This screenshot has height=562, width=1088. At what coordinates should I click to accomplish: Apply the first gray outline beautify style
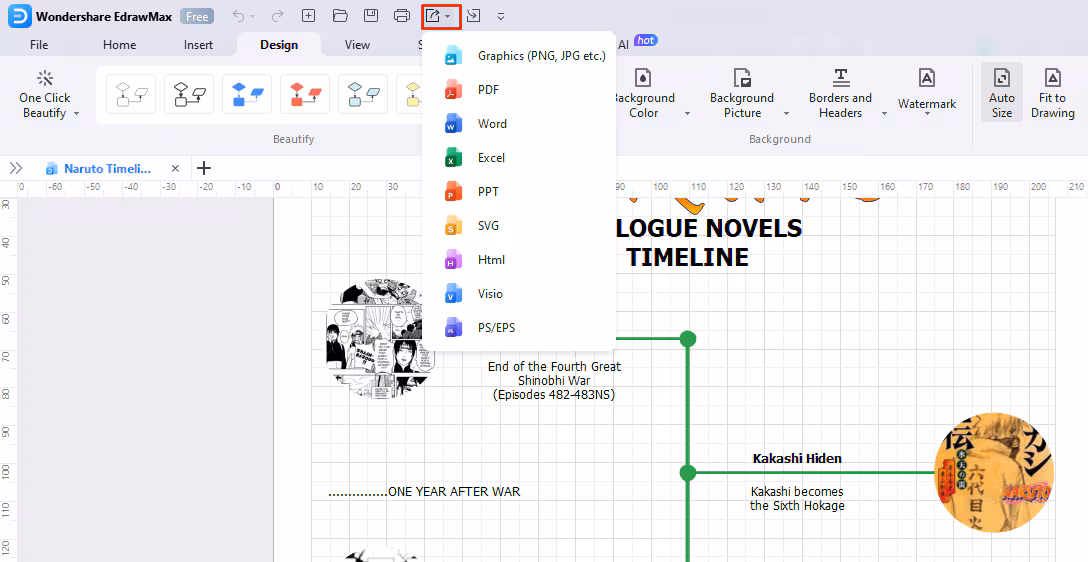[131, 94]
